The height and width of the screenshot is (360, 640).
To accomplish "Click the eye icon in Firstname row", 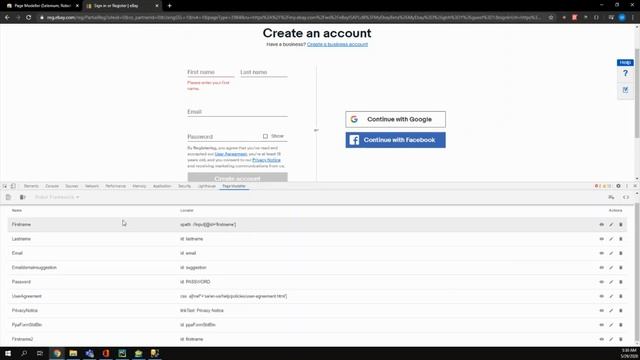I will click(601, 224).
